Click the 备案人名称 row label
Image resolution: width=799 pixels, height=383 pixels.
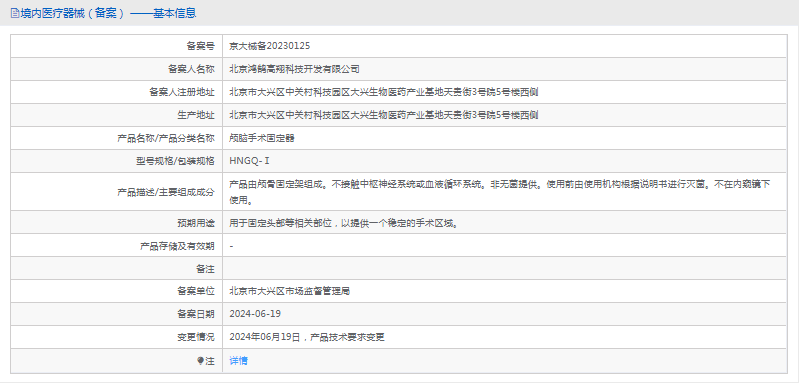[191, 69]
